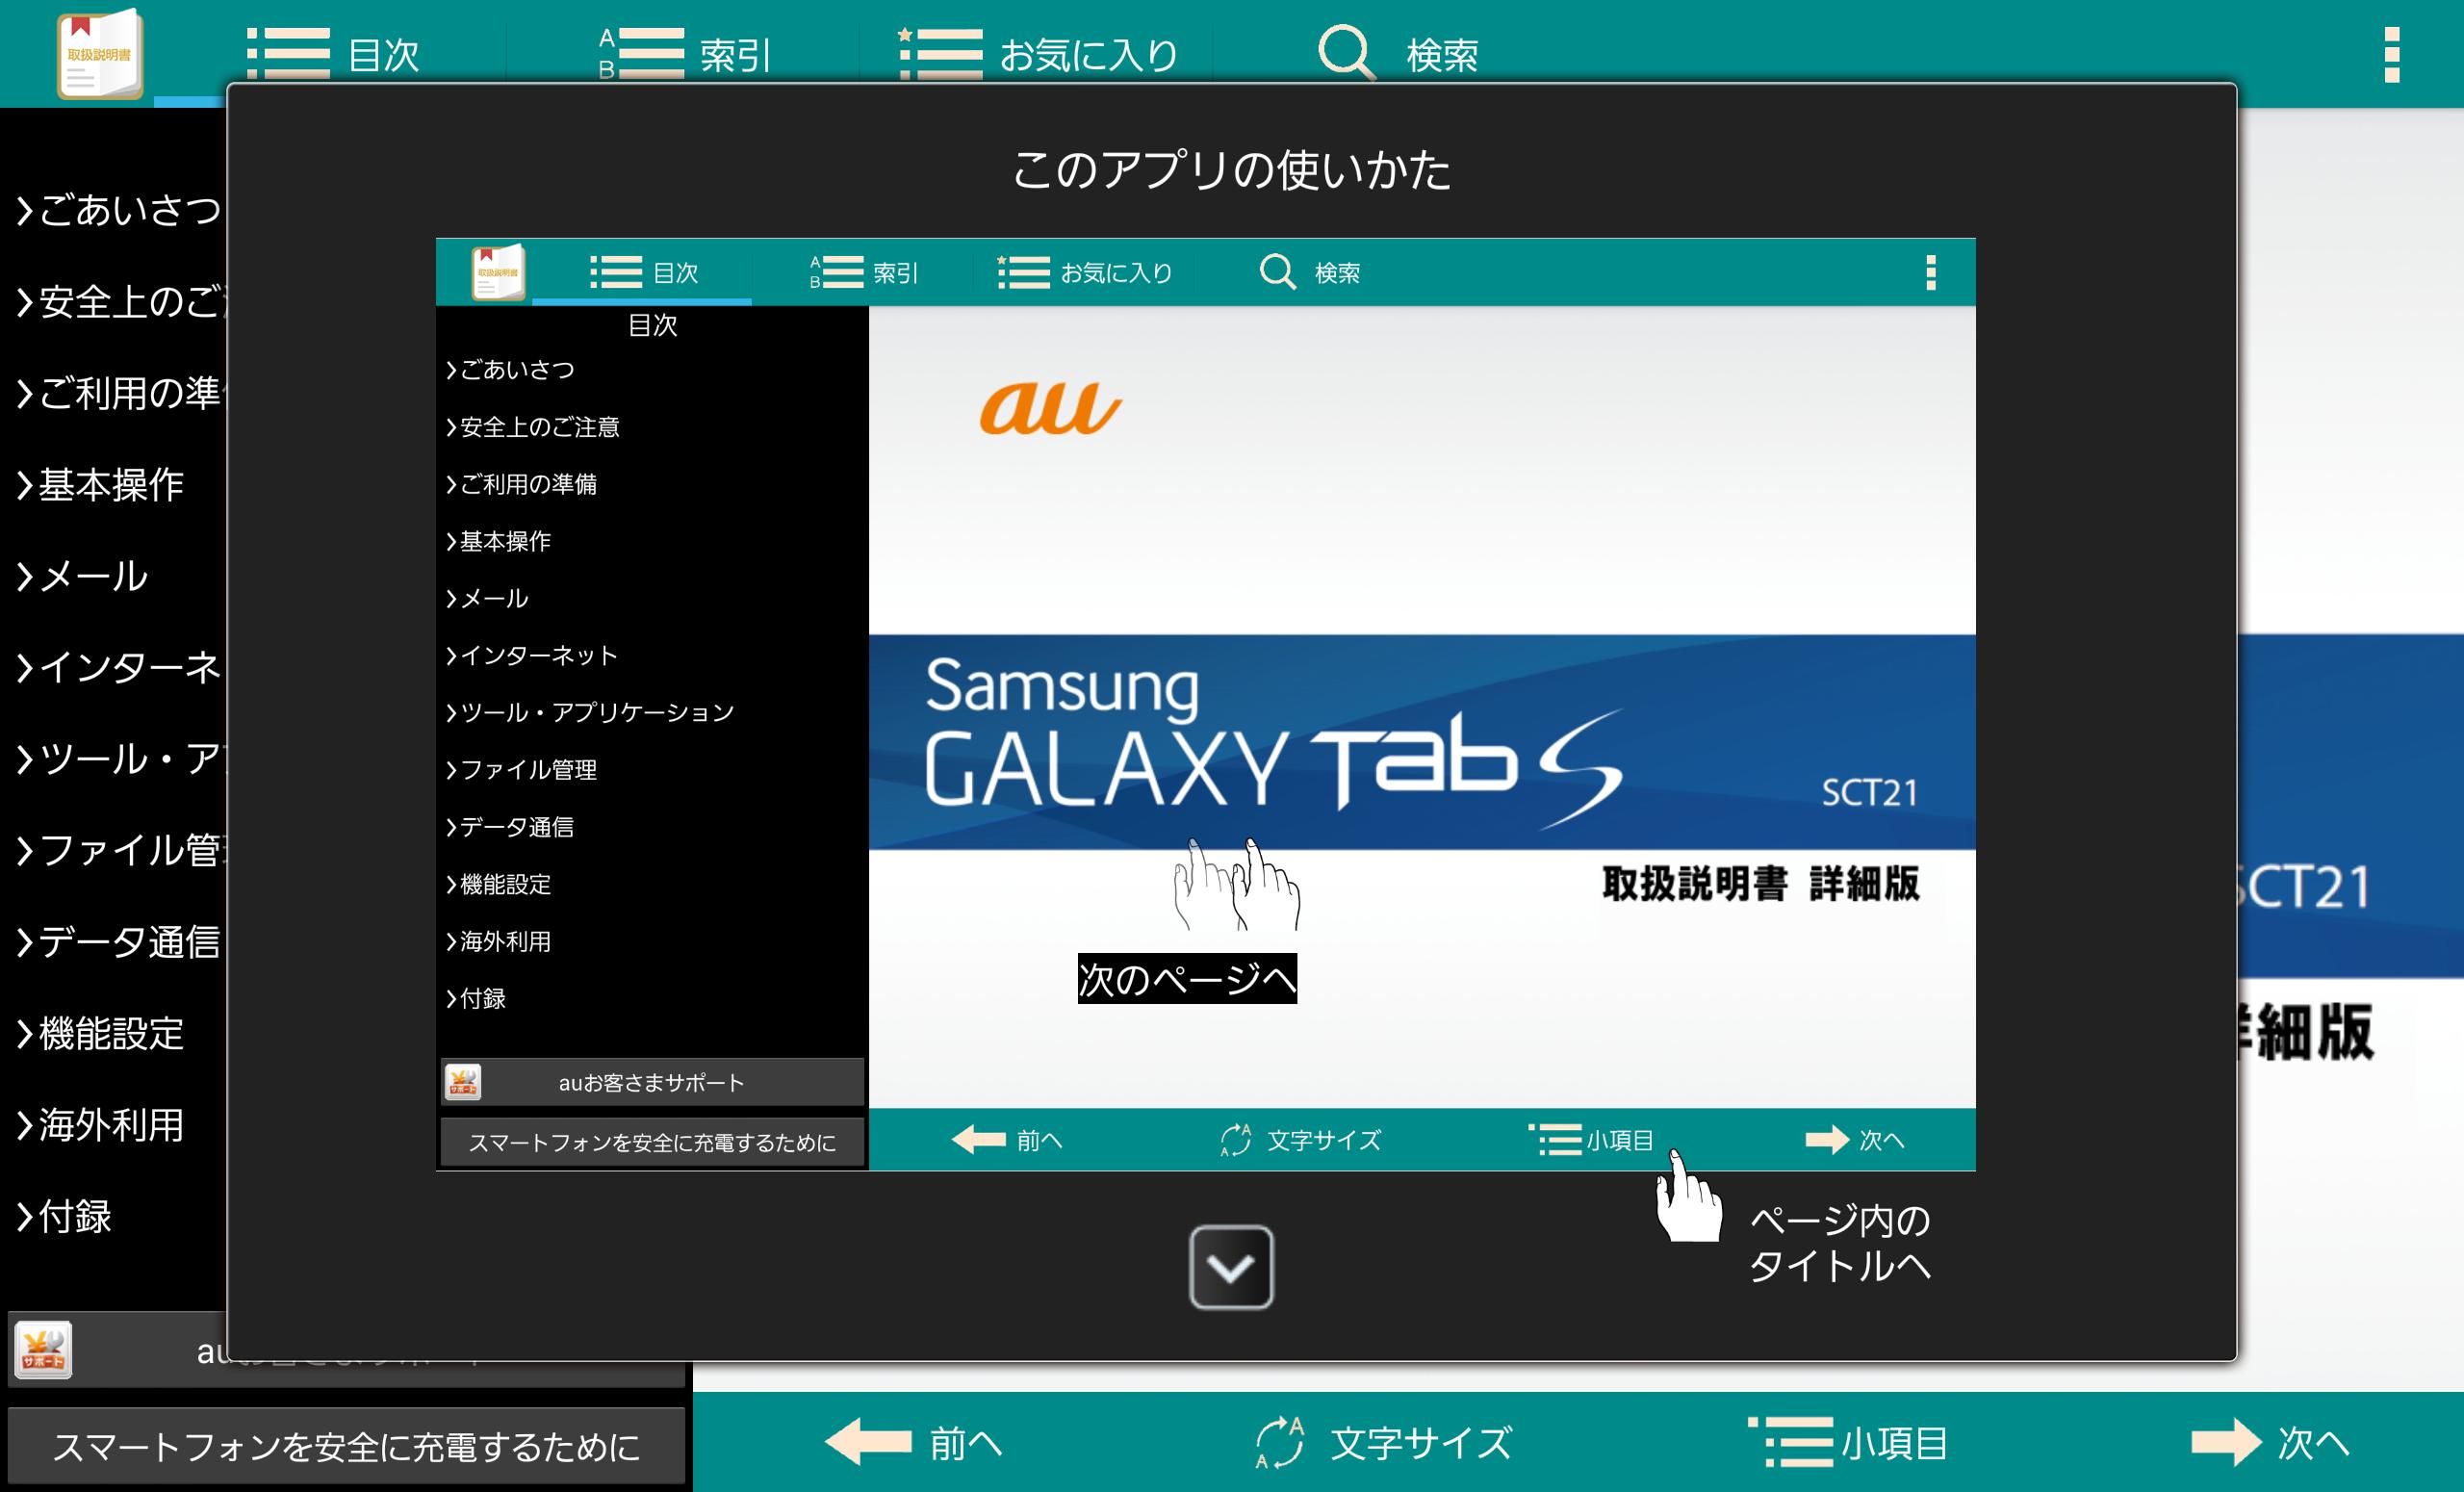Open 機能設定 chapter in background list
Image resolution: width=2464 pixels, height=1492 pixels.
(100, 1033)
